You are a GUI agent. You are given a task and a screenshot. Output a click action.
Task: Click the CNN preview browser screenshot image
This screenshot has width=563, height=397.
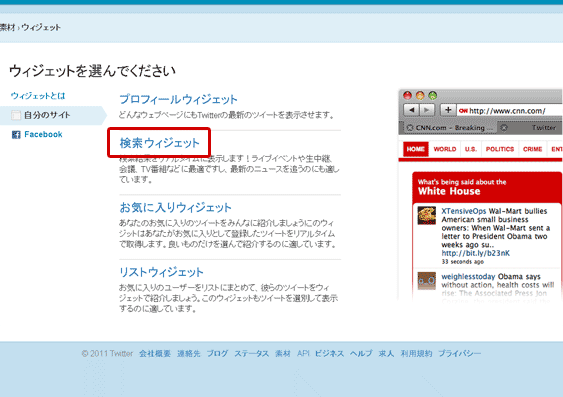click(480, 196)
